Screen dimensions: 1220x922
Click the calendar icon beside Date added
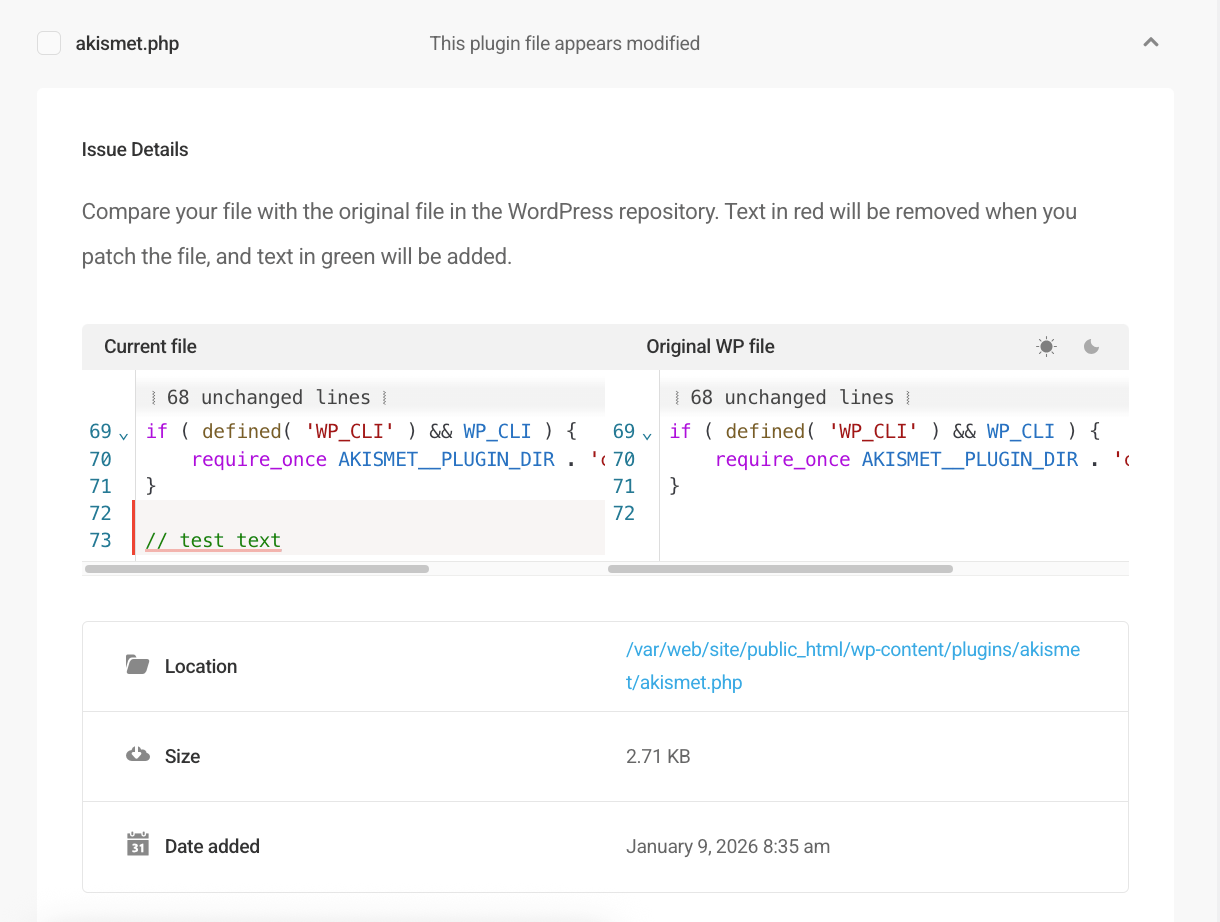pos(139,845)
